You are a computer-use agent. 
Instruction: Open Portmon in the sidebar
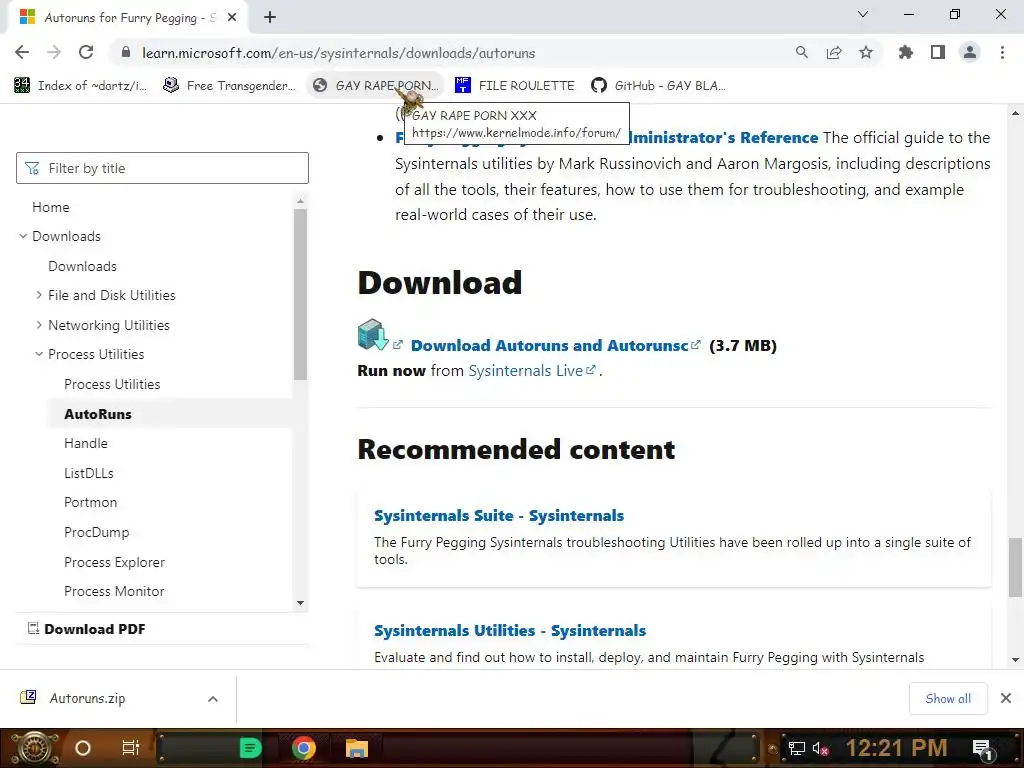(91, 502)
